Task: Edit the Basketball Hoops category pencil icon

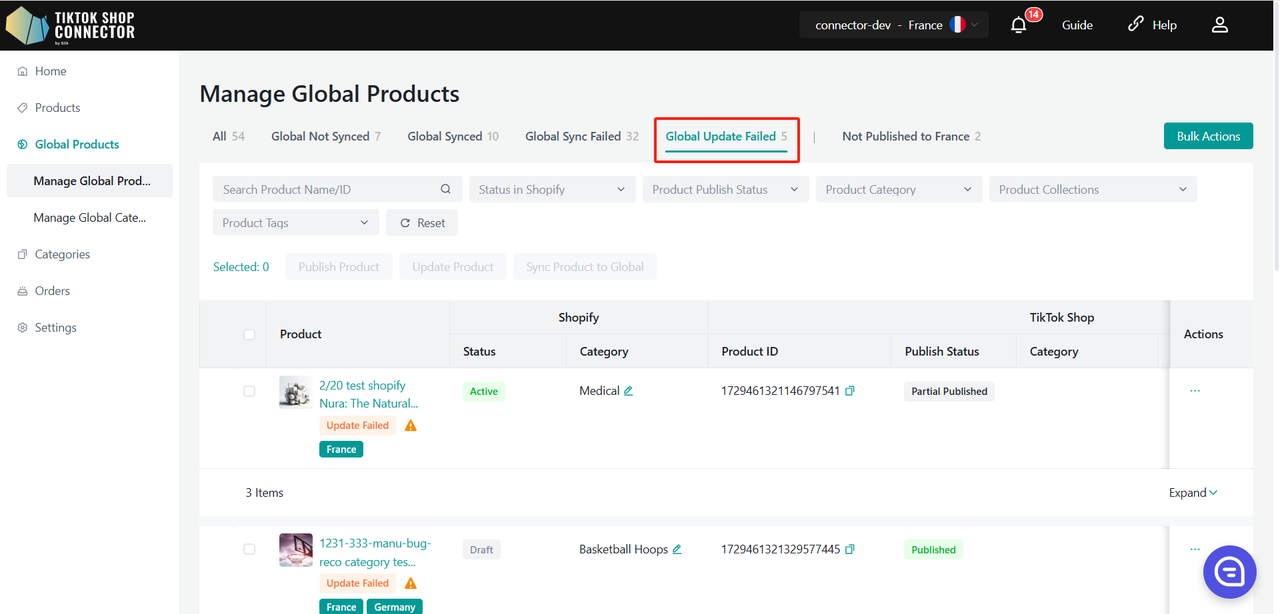Action: click(677, 549)
